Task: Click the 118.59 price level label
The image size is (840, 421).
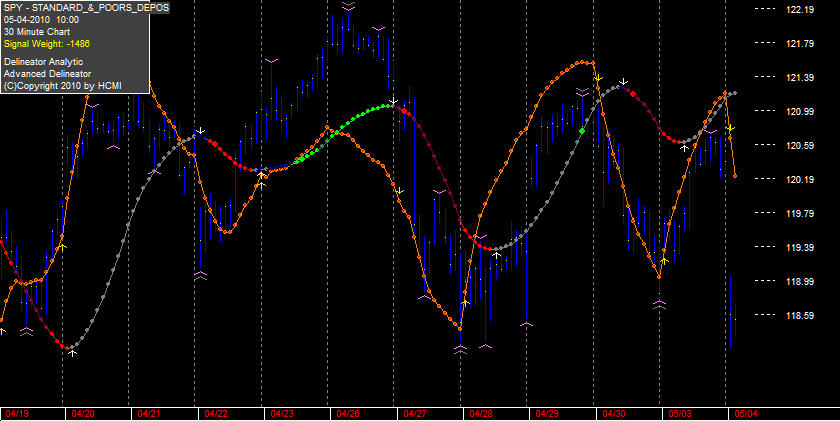Action: click(799, 315)
